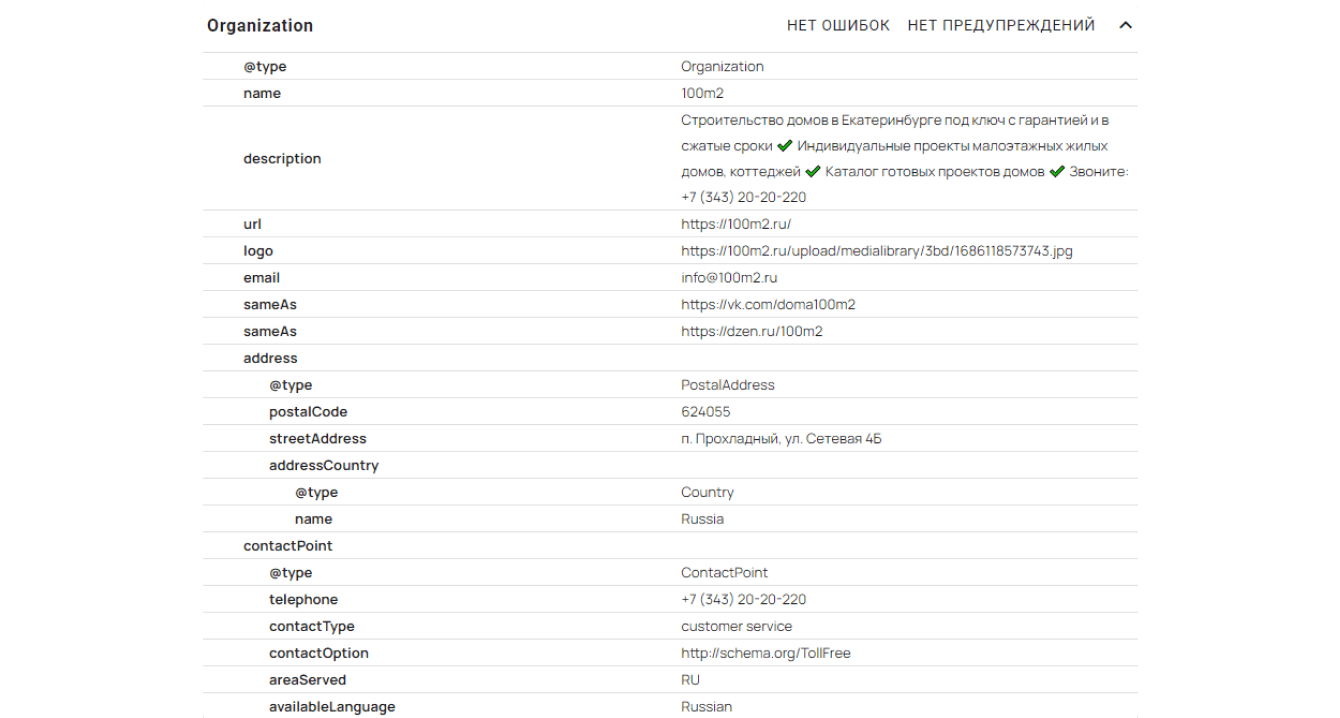Click the НЕТ ОШИБОК label
The height and width of the screenshot is (718, 1340).
pos(838,26)
